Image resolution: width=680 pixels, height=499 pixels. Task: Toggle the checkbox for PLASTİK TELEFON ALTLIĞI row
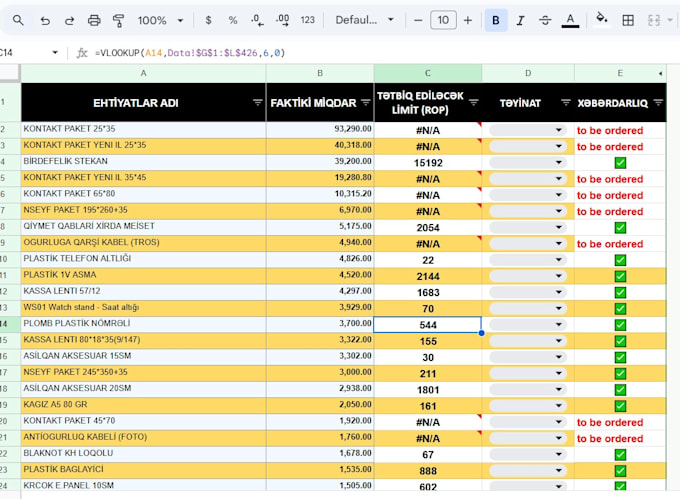pos(620,260)
